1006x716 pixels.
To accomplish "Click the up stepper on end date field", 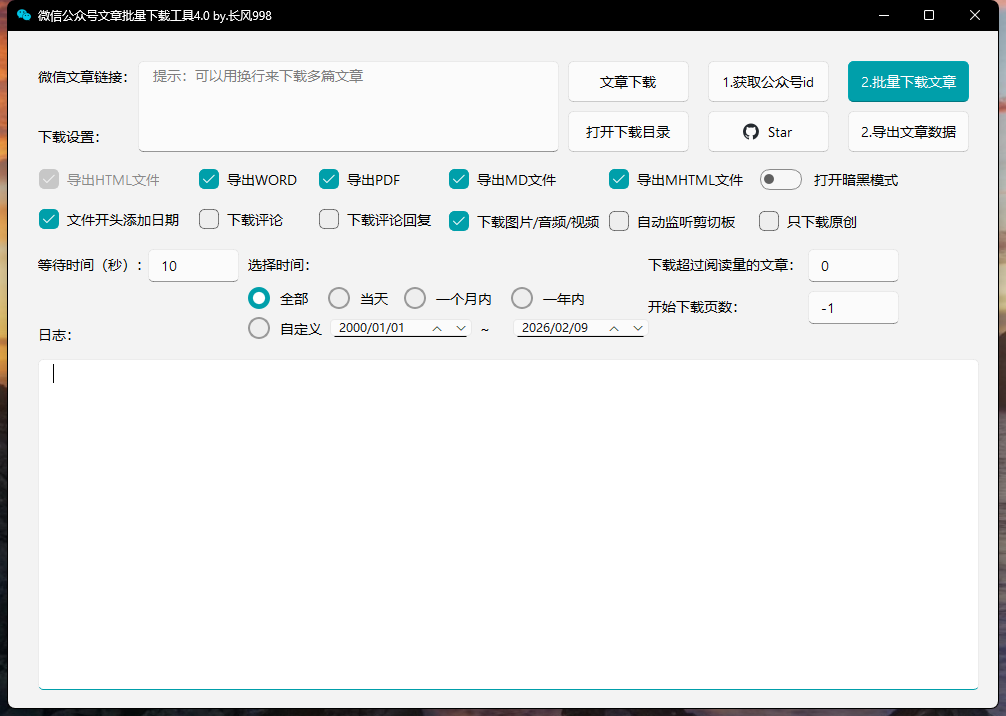I will click(x=615, y=328).
